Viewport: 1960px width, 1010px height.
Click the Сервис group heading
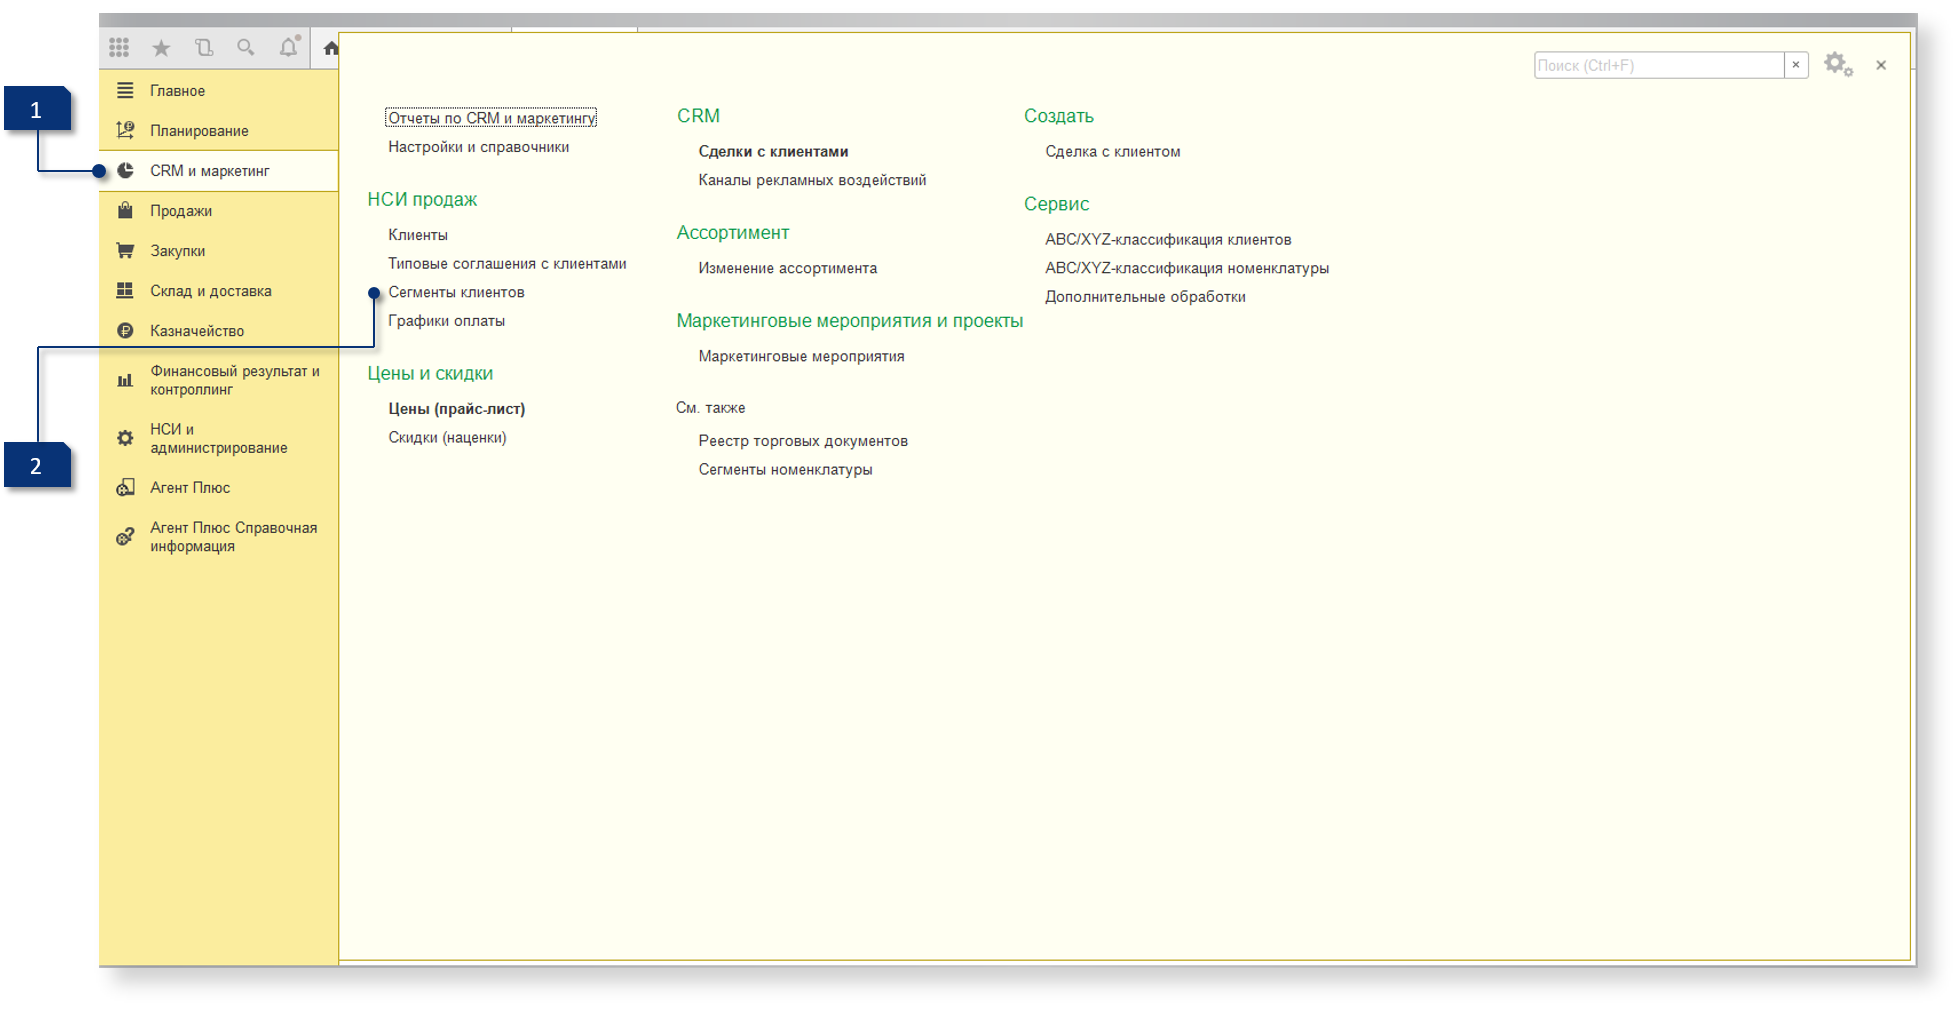pos(1057,204)
